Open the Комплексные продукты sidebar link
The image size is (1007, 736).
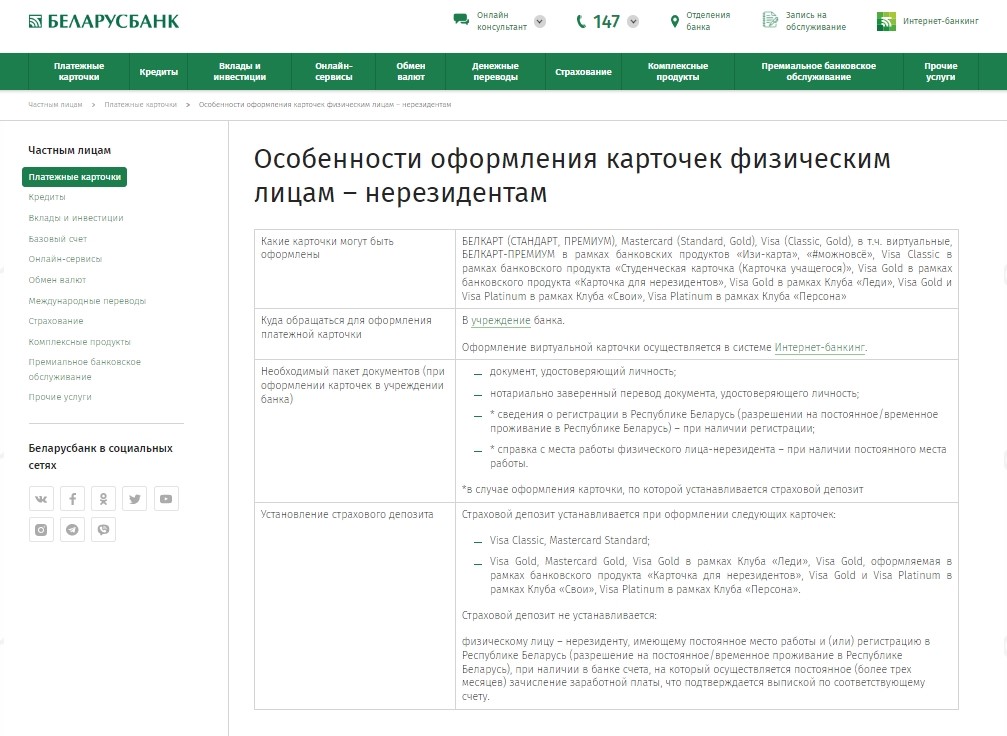point(80,342)
